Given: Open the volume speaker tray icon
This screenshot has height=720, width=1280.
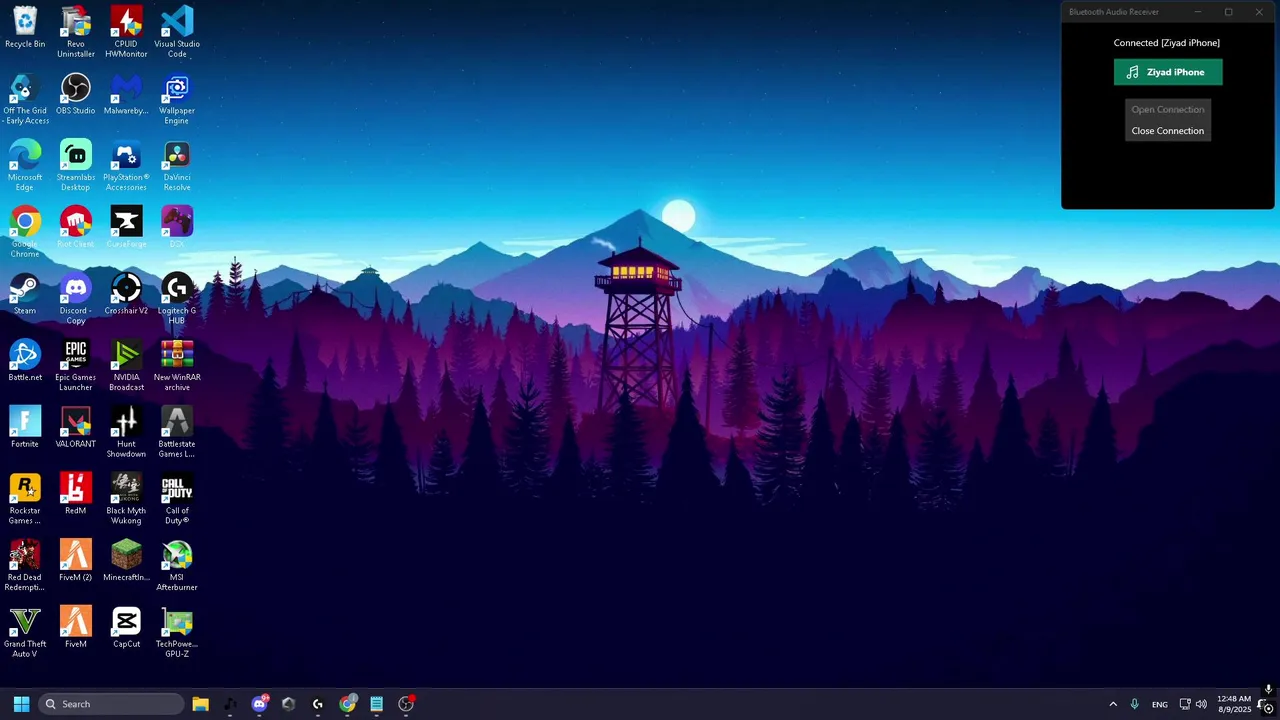Looking at the screenshot, I should (1201, 704).
